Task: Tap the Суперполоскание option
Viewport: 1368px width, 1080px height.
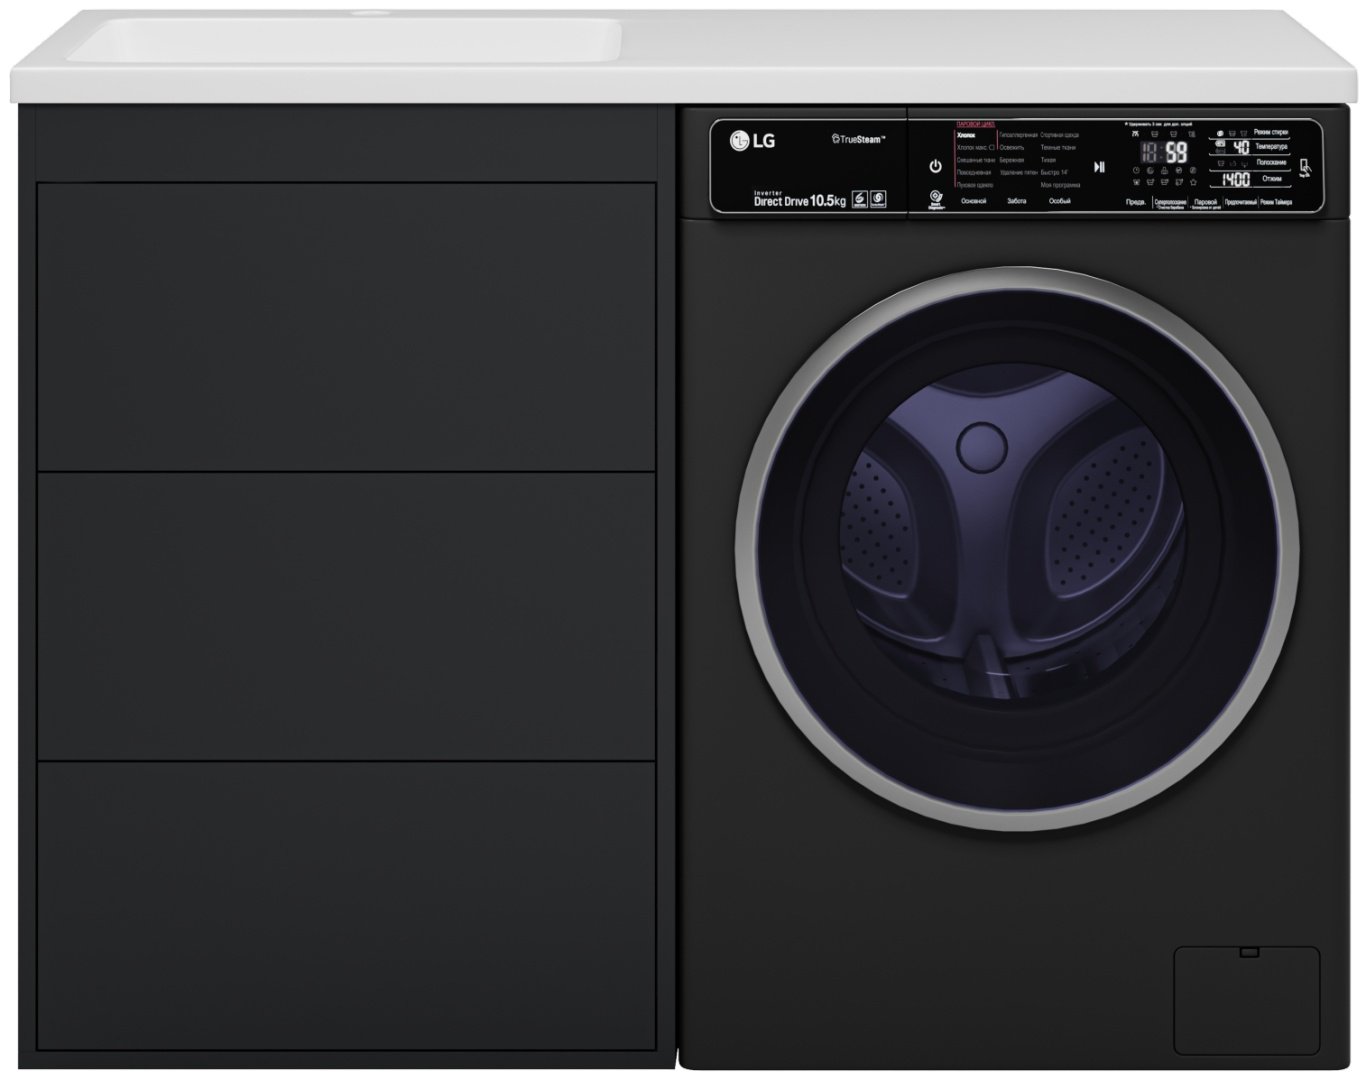Action: point(1170,203)
